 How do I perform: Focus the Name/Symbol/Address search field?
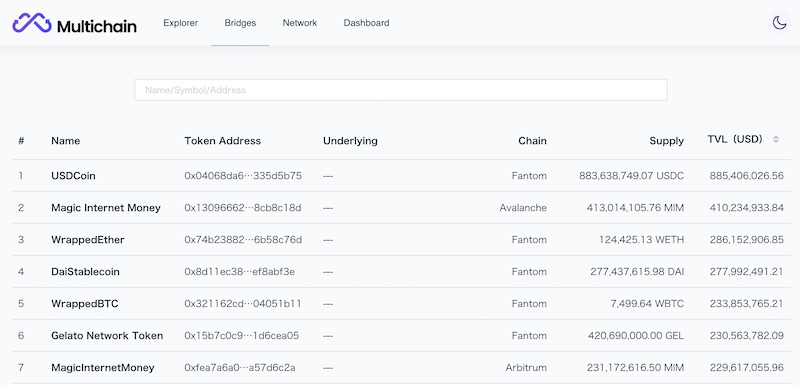[x=401, y=90]
